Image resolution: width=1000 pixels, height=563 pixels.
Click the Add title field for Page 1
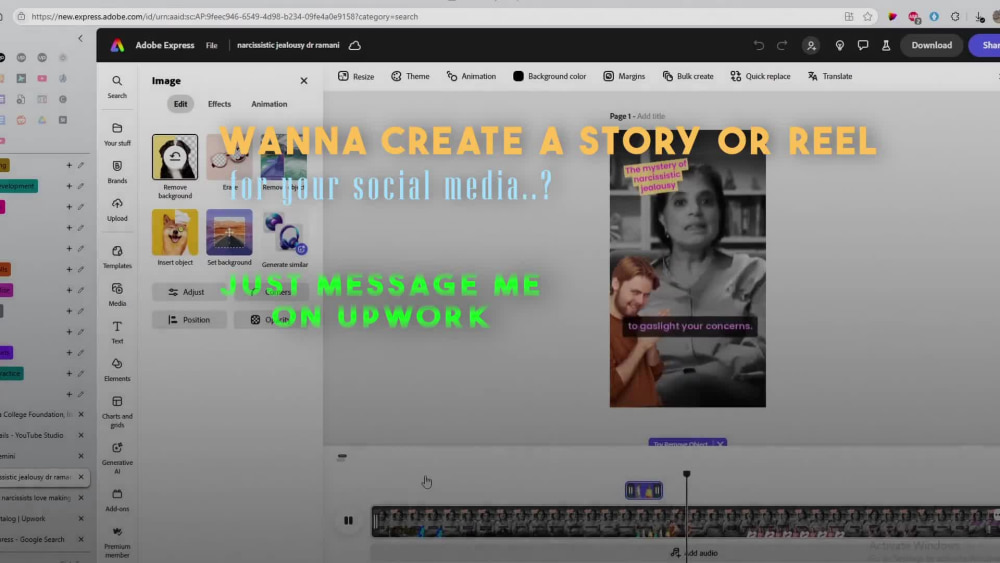(651, 116)
